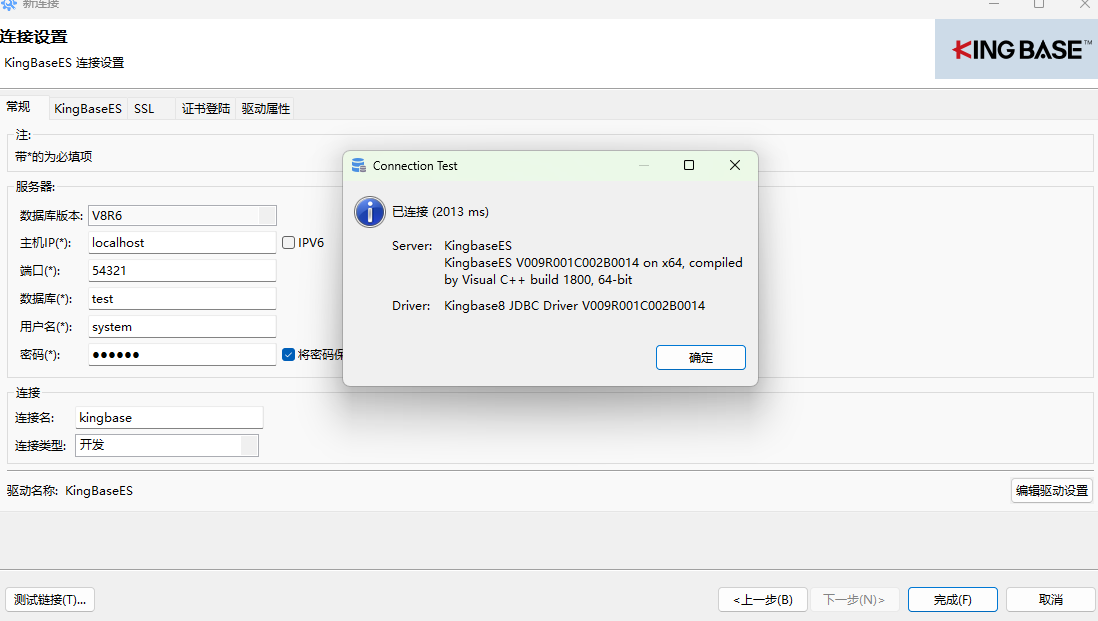This screenshot has width=1098, height=621.
Task: Click the 完成(F) button
Action: tap(952, 599)
